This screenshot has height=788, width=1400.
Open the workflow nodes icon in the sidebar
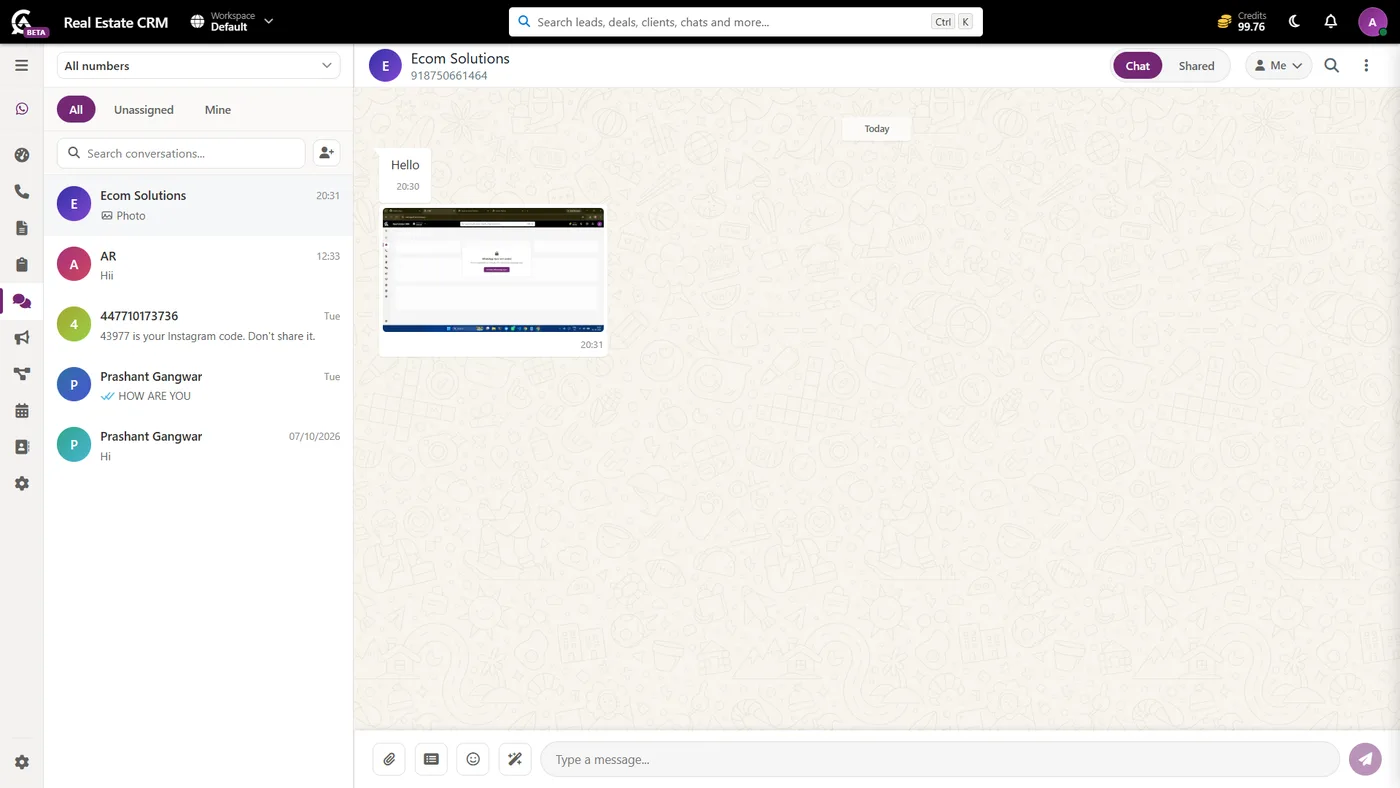coord(21,374)
